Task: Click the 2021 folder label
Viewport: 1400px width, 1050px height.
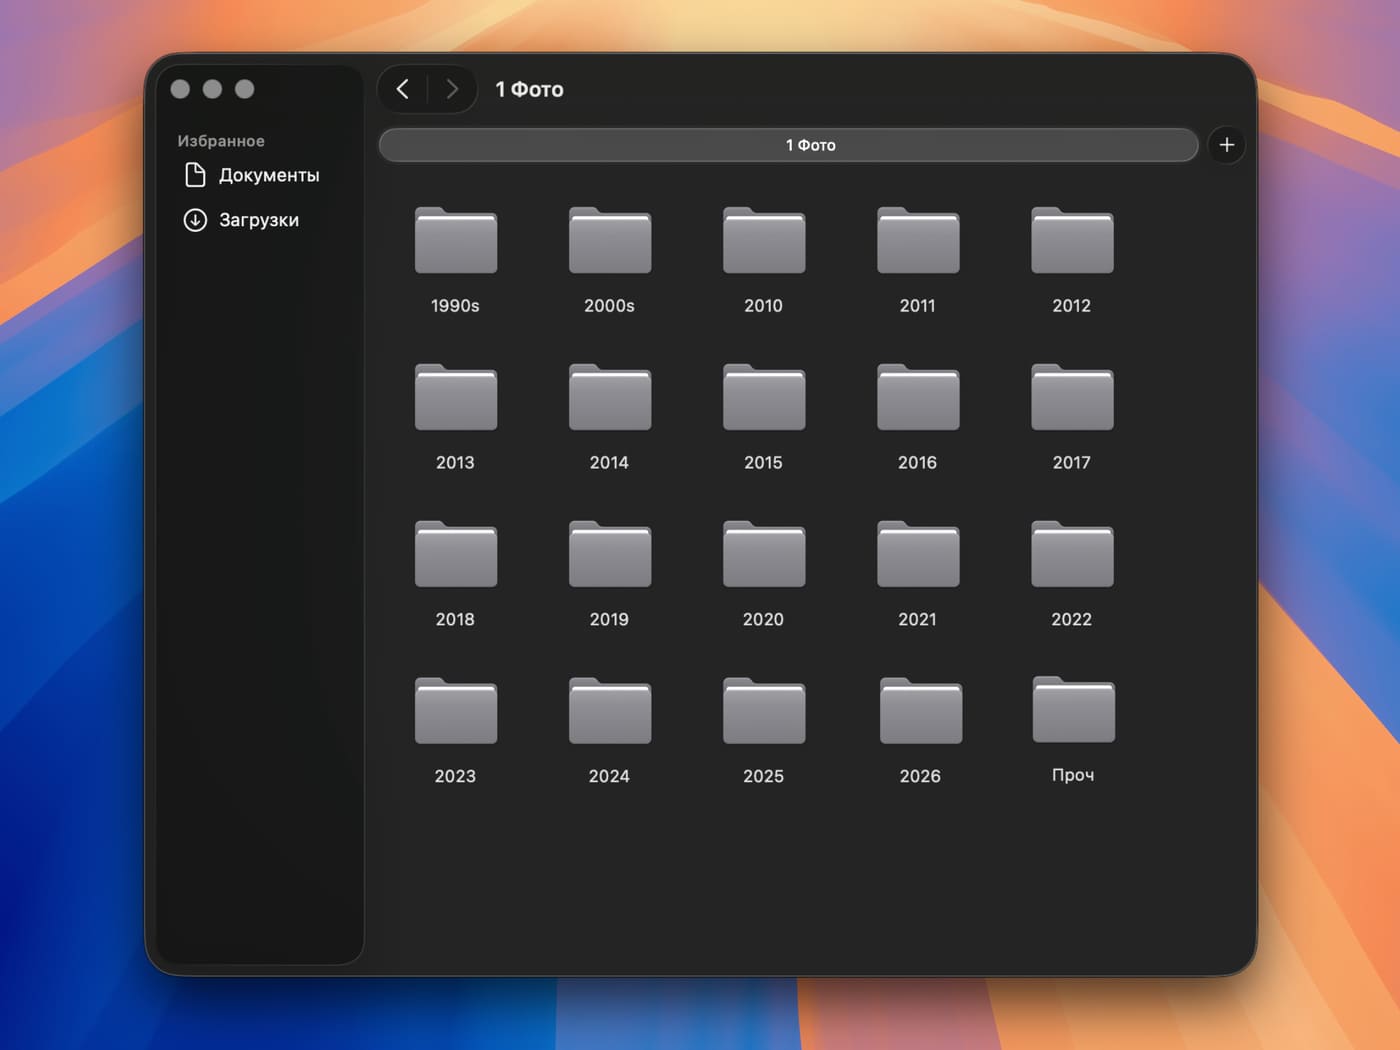Action: (x=917, y=619)
